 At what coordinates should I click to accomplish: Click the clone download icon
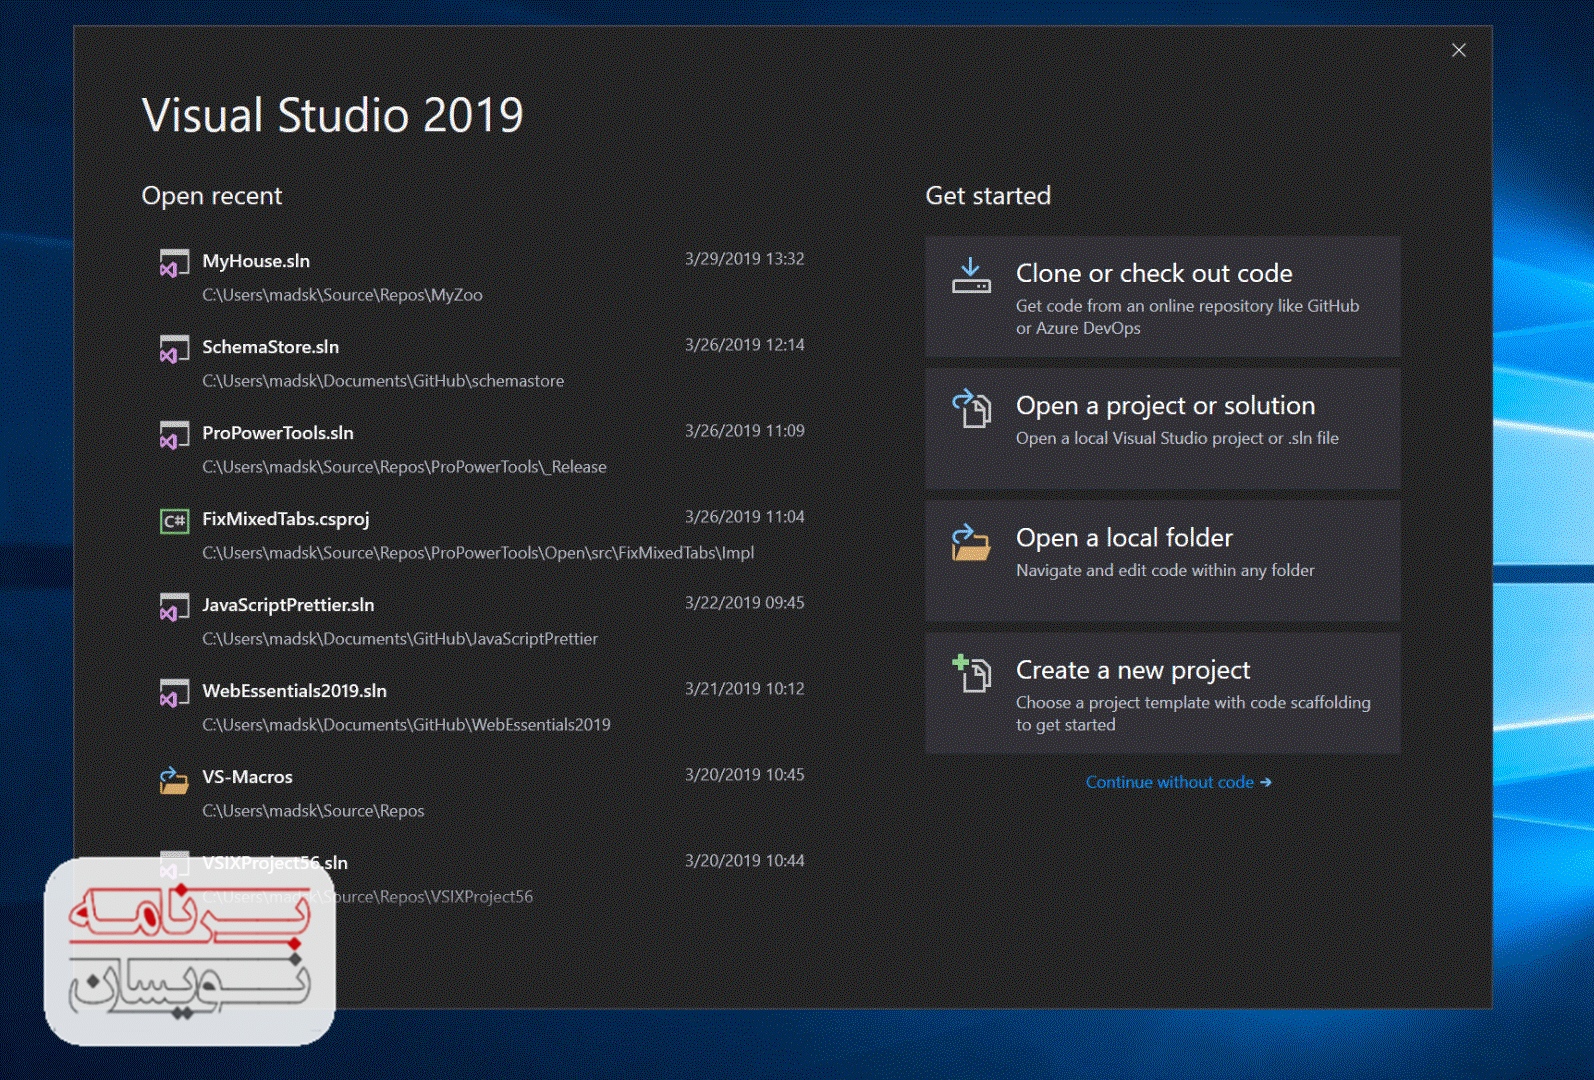tap(971, 276)
